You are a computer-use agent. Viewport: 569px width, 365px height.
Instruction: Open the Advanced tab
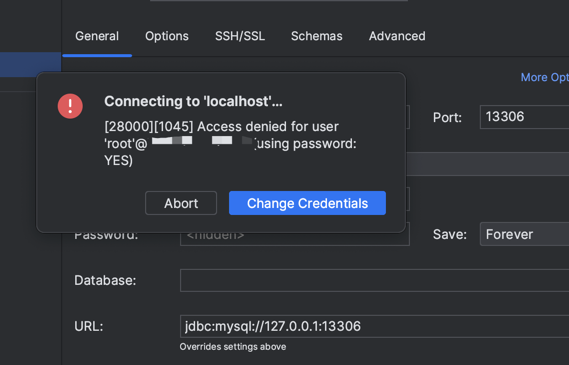tap(397, 36)
